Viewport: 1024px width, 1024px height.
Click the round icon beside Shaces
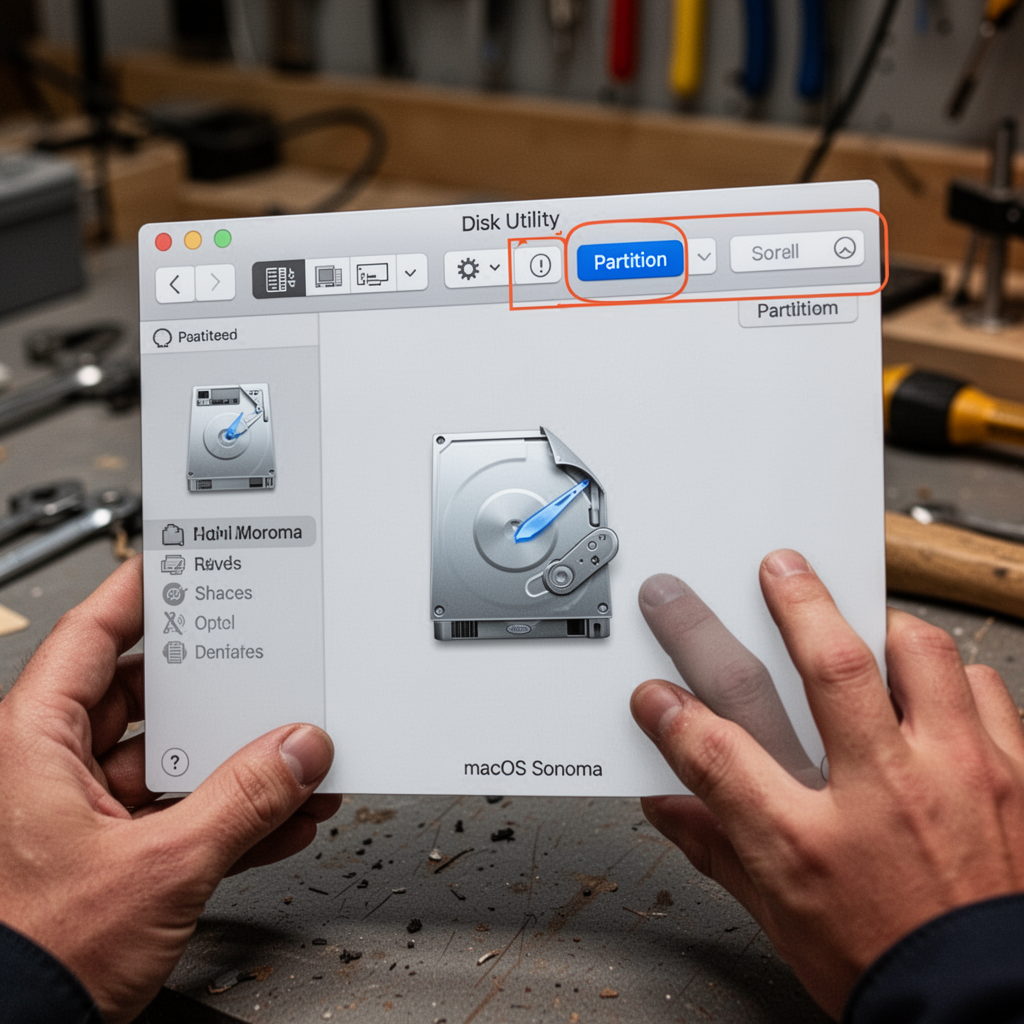tap(174, 594)
